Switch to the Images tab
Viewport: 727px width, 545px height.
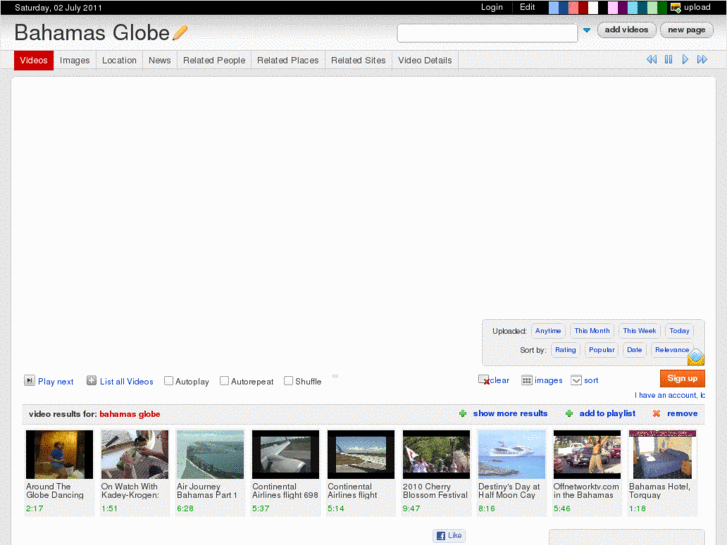pyautogui.click(x=75, y=60)
